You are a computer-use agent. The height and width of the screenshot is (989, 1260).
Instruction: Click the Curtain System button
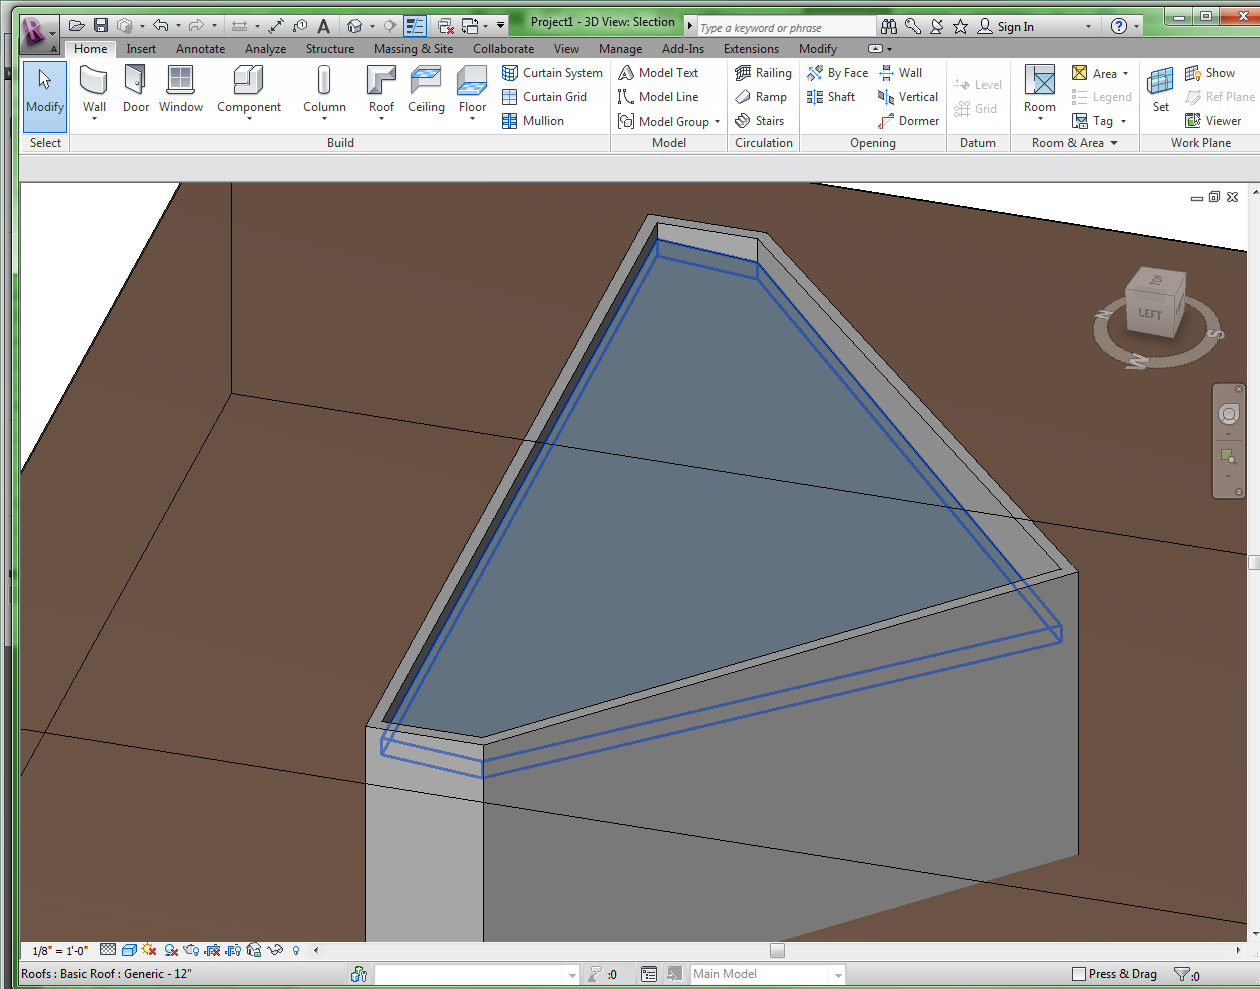point(552,73)
